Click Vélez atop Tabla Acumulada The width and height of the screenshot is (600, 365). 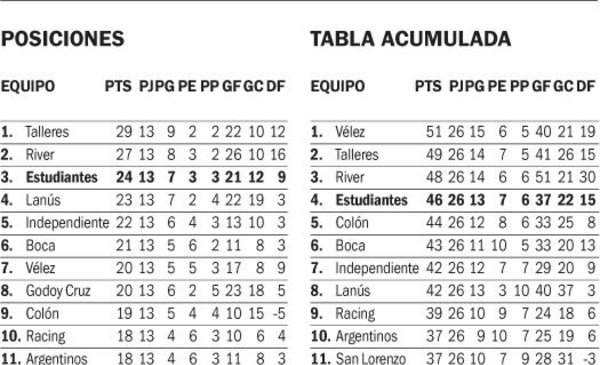pyautogui.click(x=350, y=132)
